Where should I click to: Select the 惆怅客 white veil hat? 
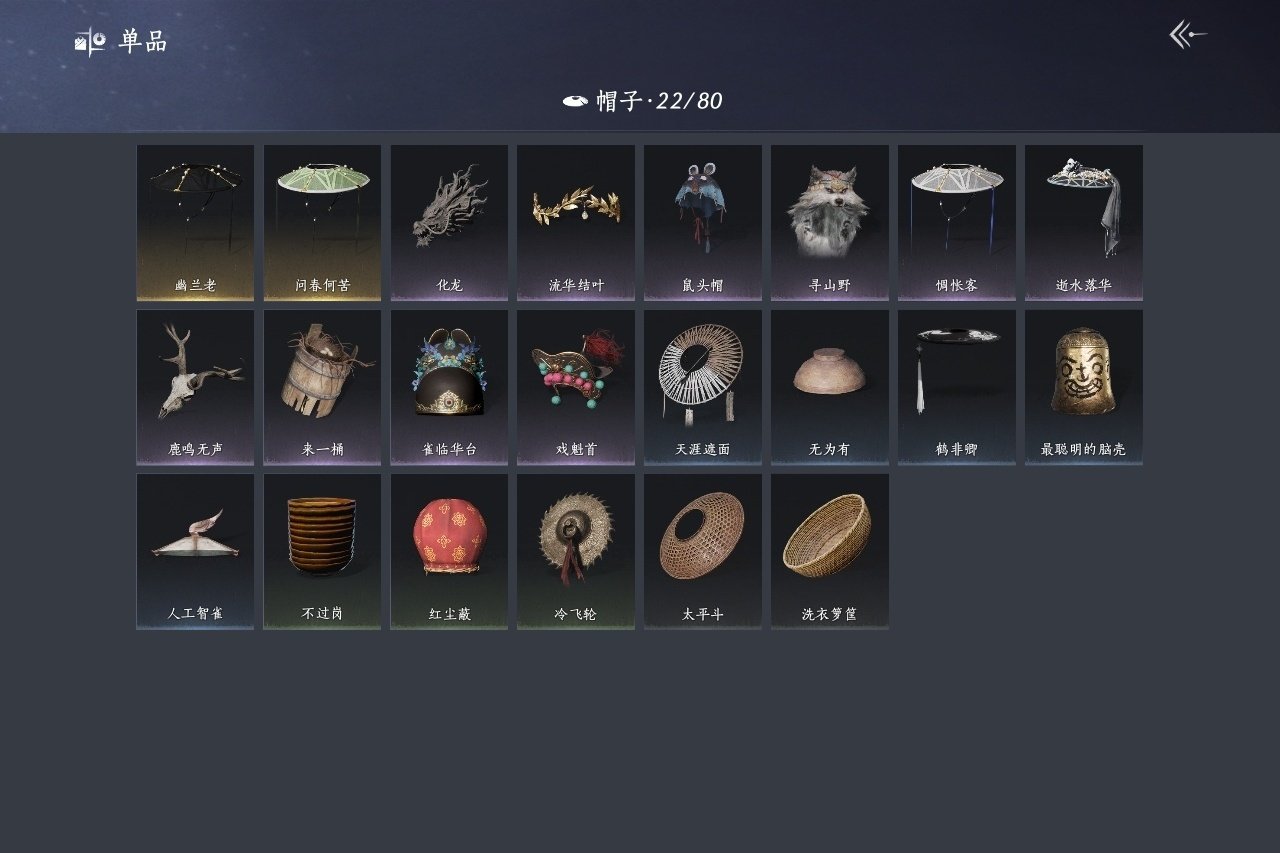[x=957, y=223]
